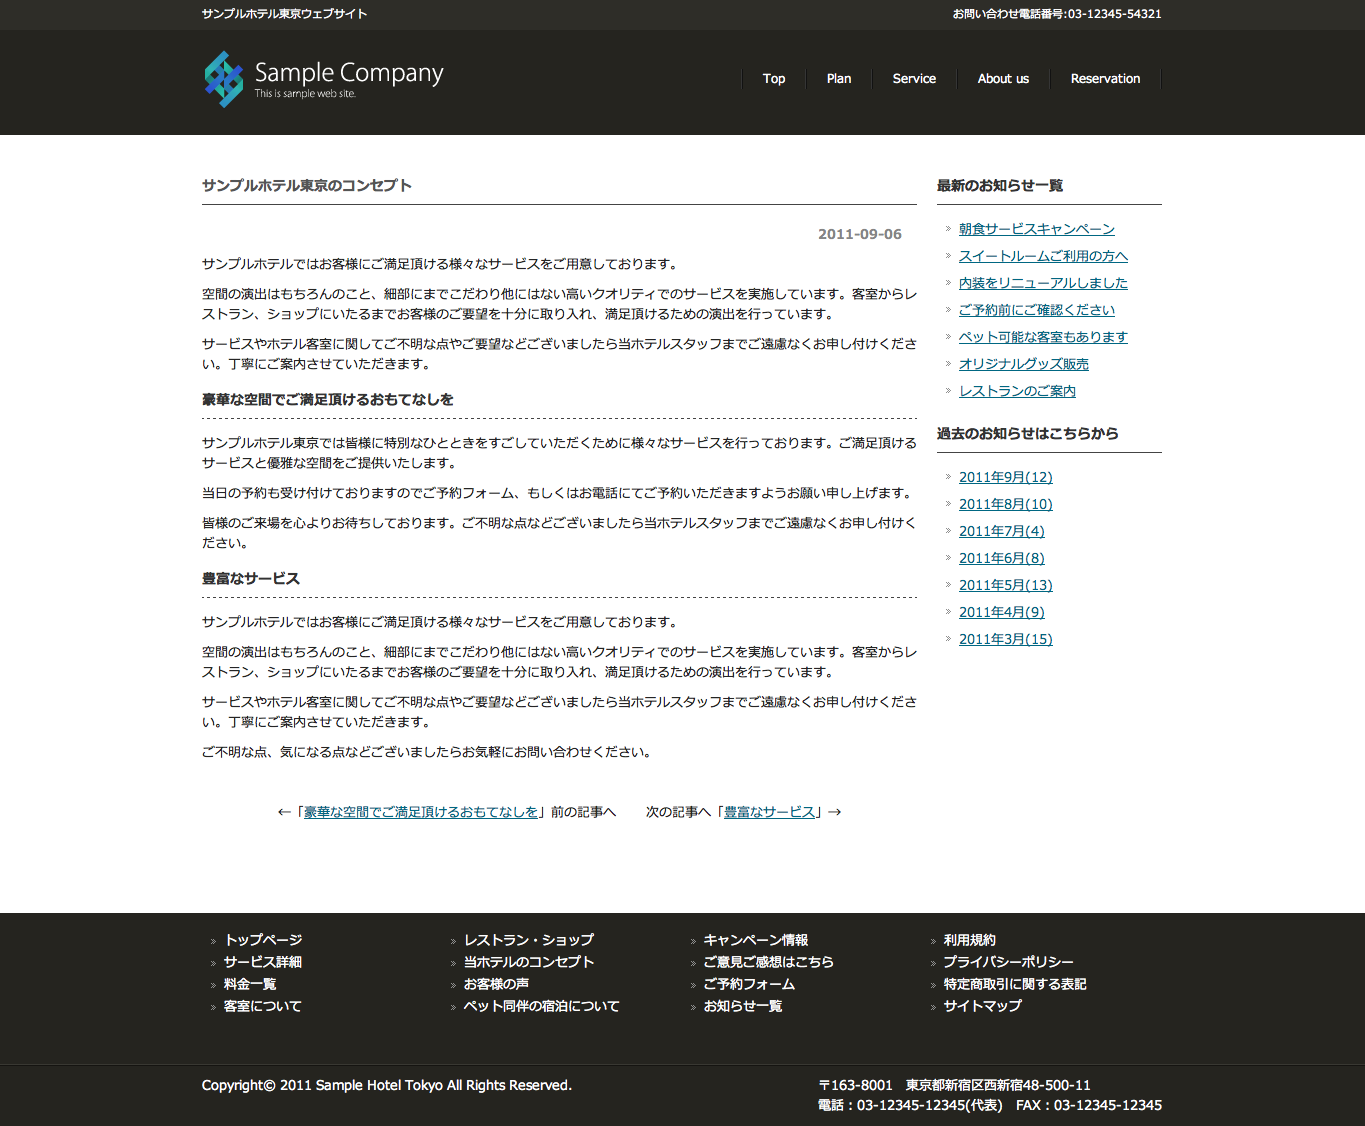Image resolution: width=1365 pixels, height=1126 pixels.
Task: Open the 朝食サービスキャンペーン news link
Action: (x=1036, y=229)
